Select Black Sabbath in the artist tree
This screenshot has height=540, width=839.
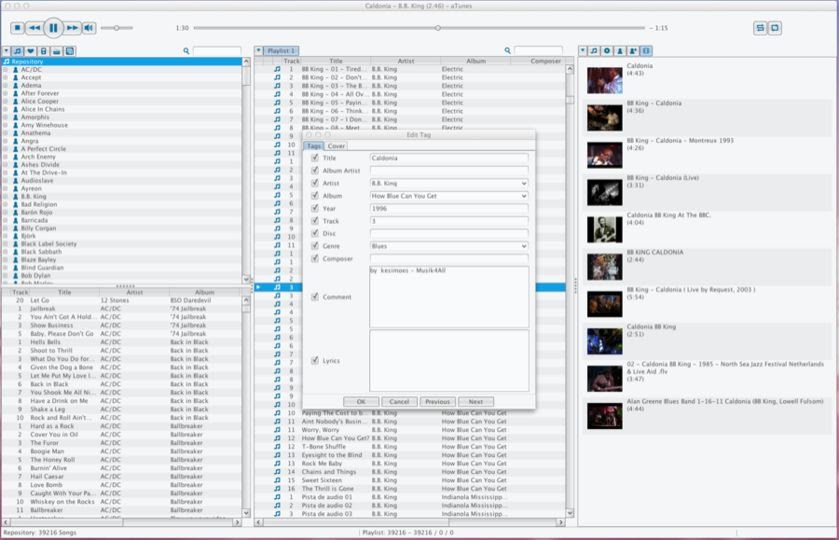pyautogui.click(x=41, y=252)
